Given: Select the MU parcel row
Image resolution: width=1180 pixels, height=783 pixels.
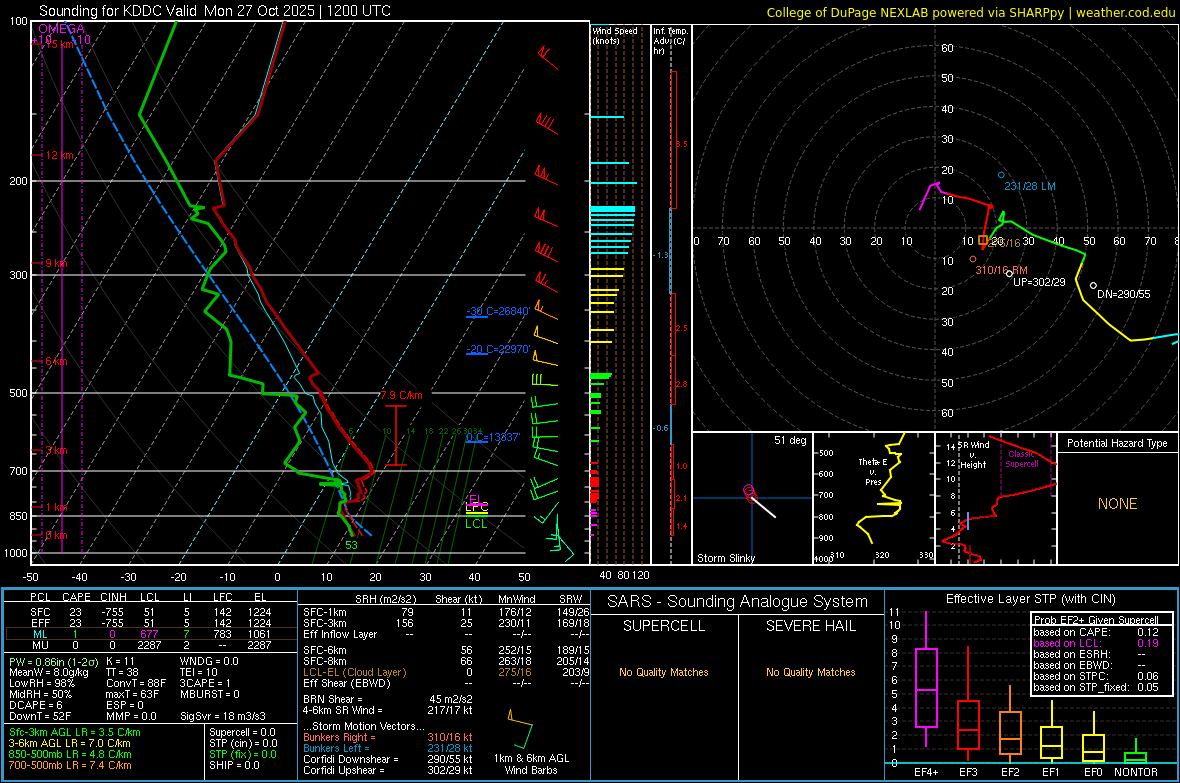Looking at the screenshot, I should pos(149,645).
